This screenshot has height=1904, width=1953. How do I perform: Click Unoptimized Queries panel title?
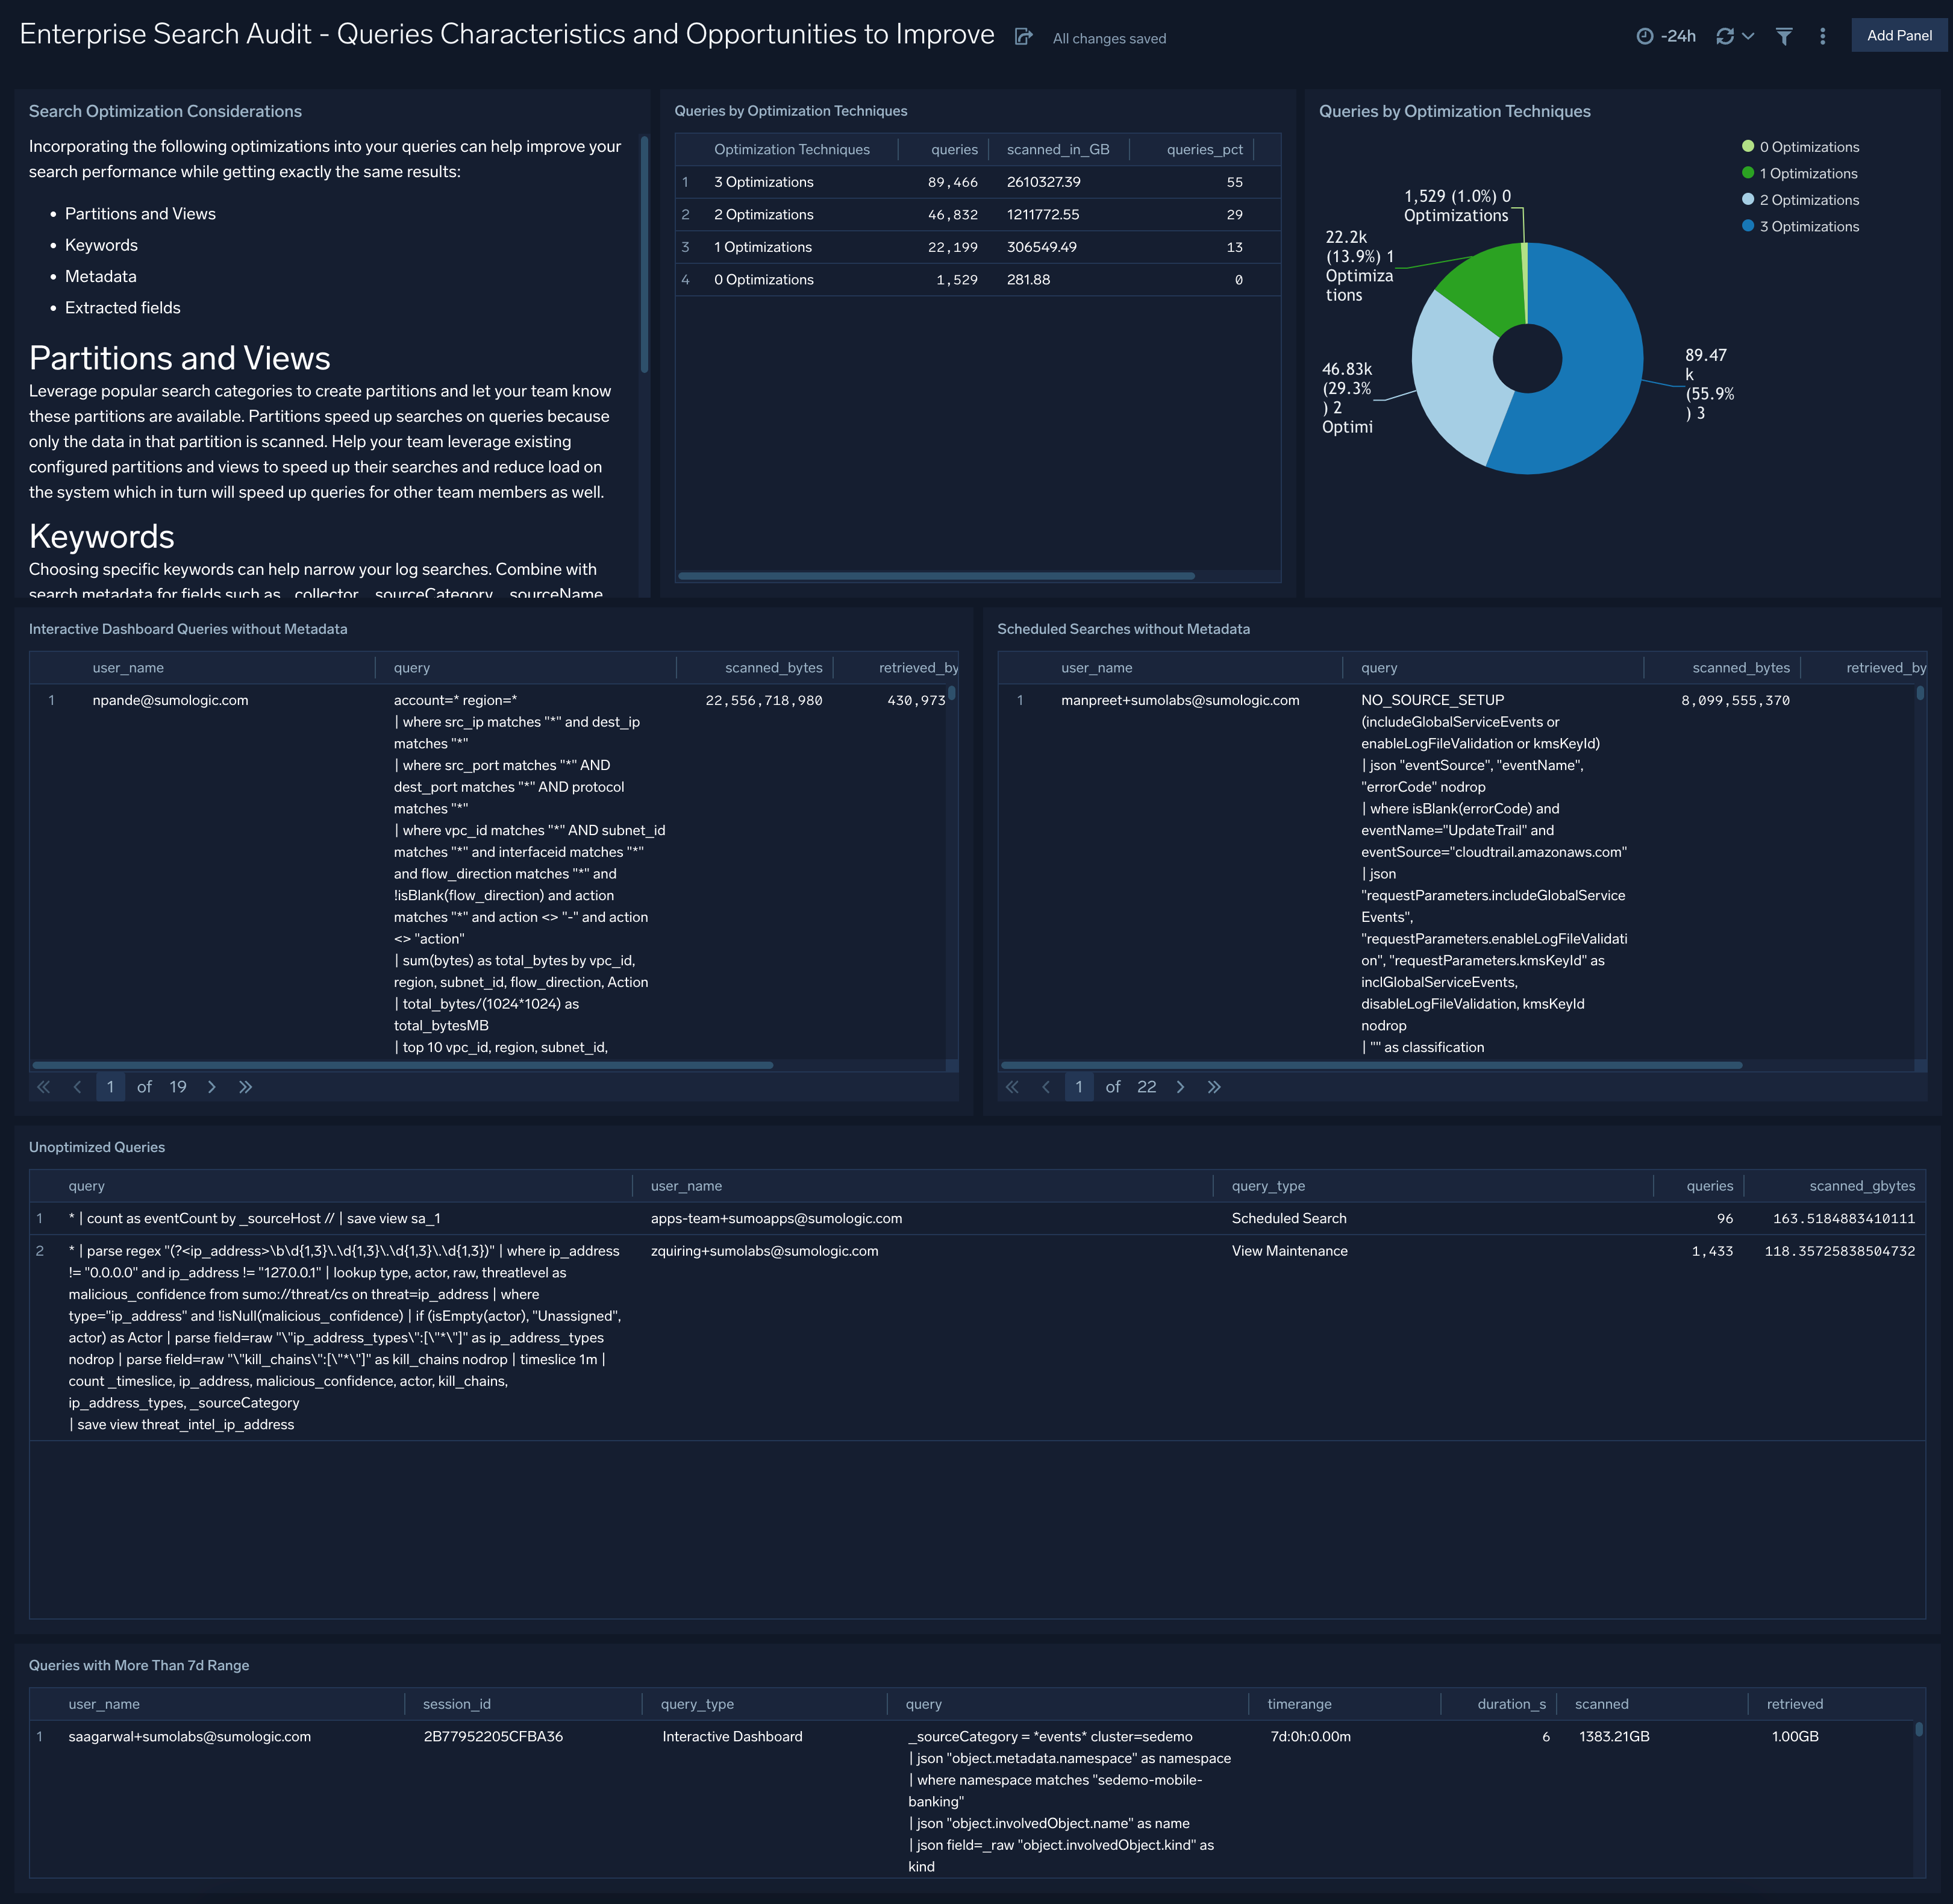click(x=97, y=1147)
